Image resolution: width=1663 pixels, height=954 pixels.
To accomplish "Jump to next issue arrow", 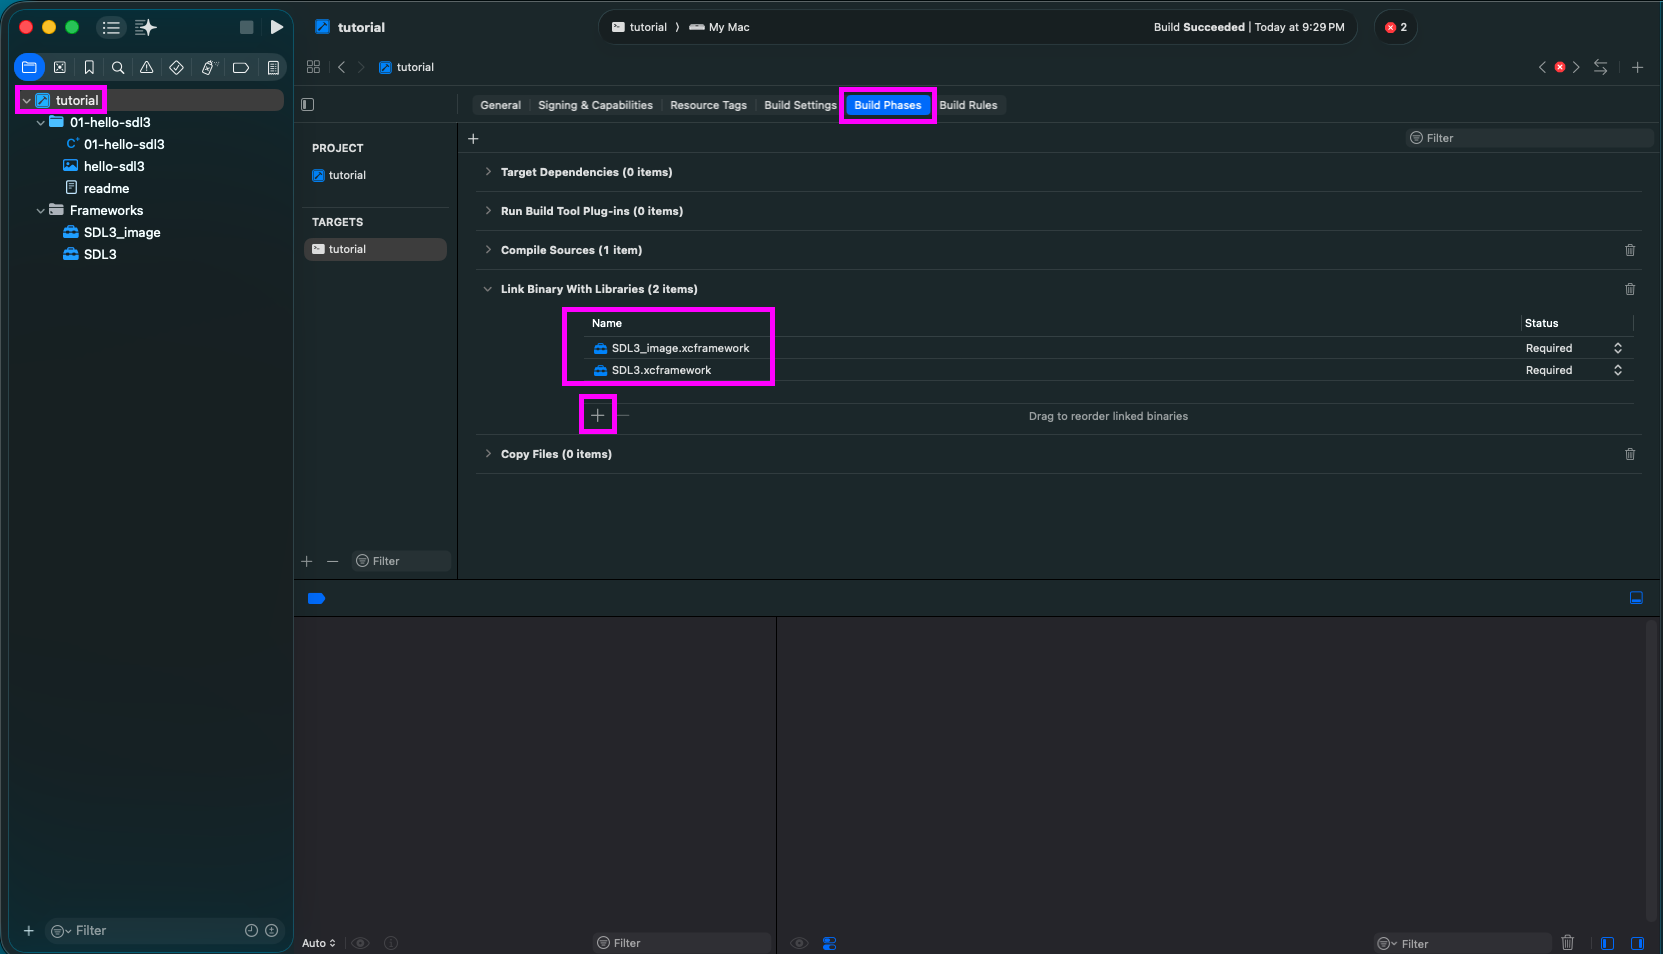I will 1576,67.
